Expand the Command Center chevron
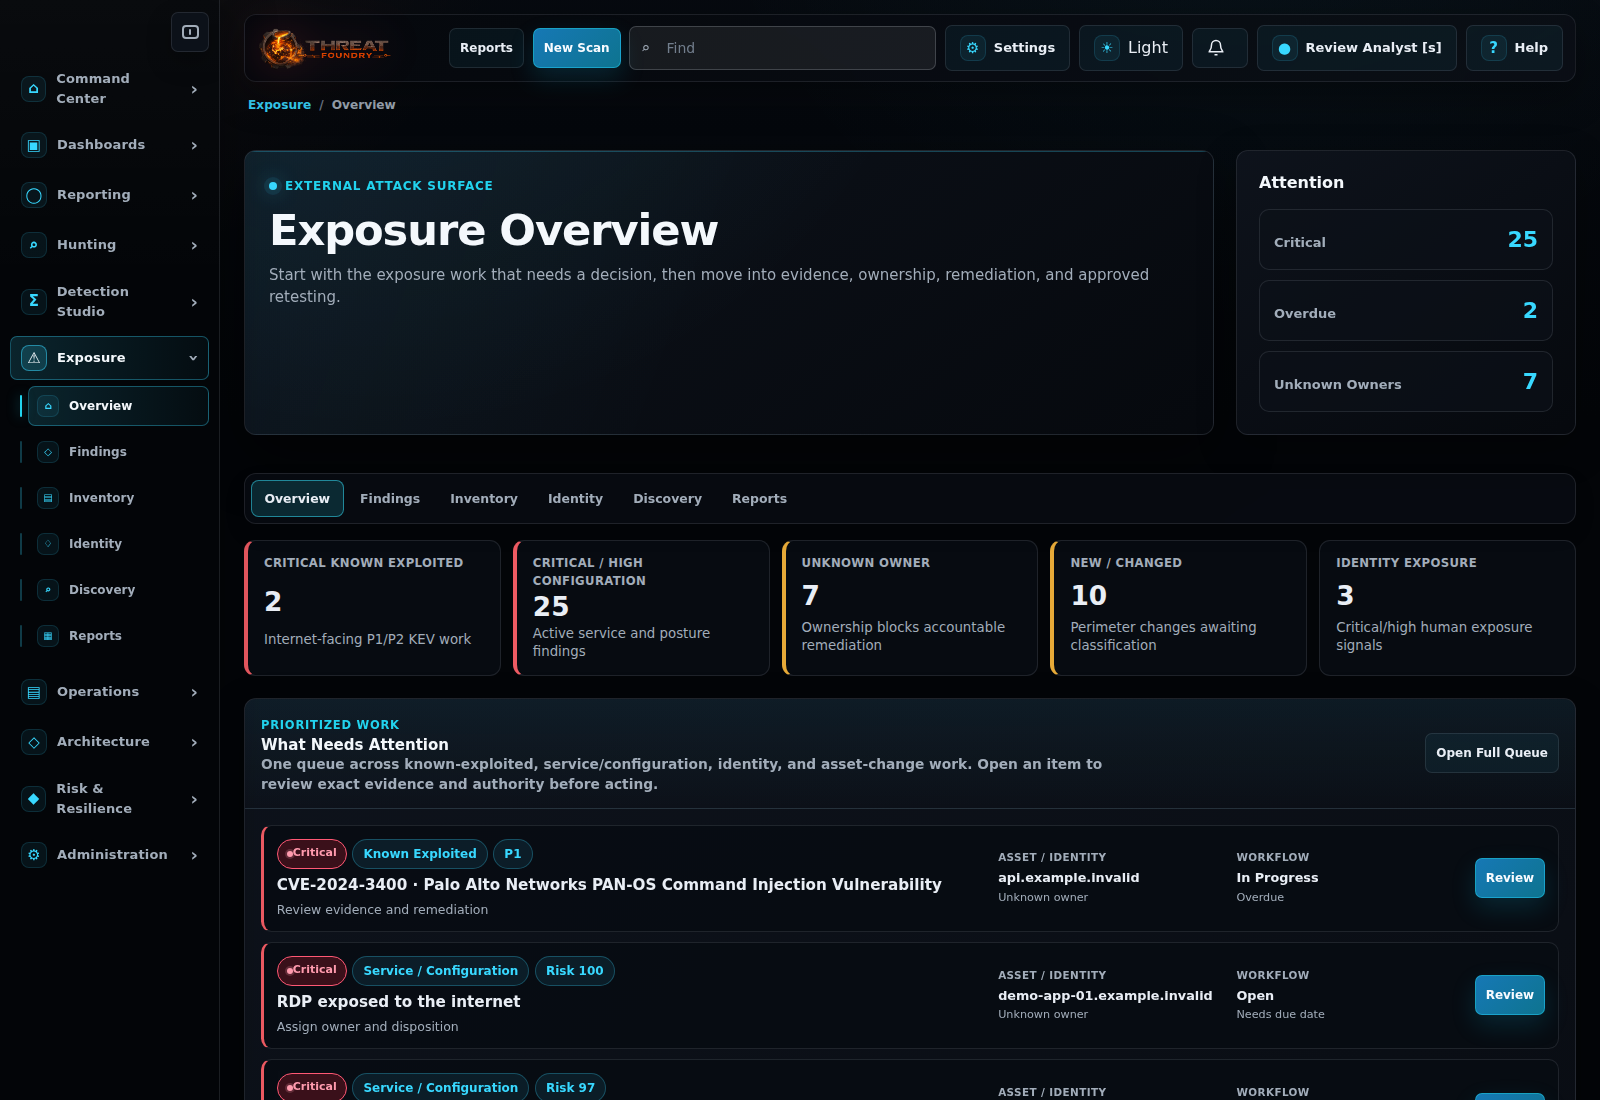 click(x=194, y=90)
